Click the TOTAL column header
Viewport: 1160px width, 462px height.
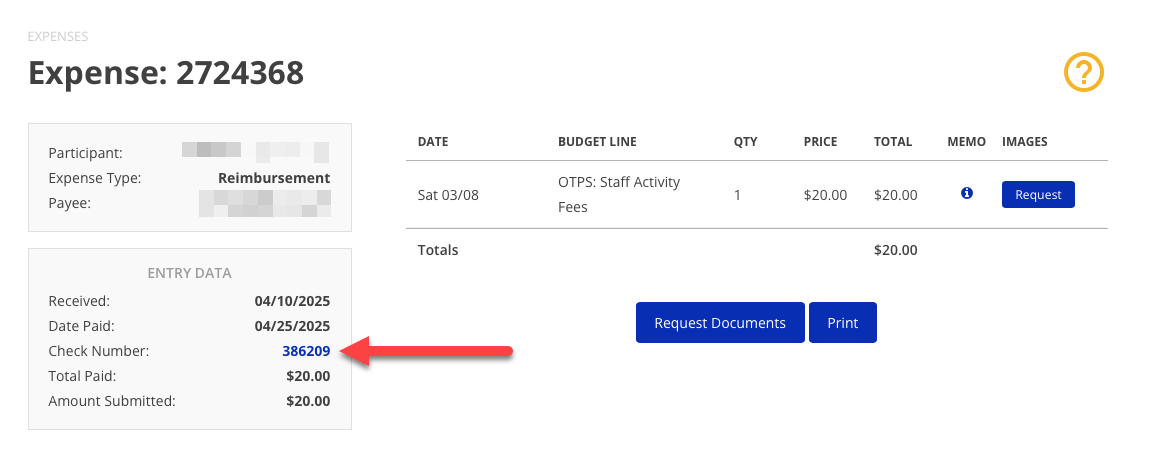tap(893, 142)
